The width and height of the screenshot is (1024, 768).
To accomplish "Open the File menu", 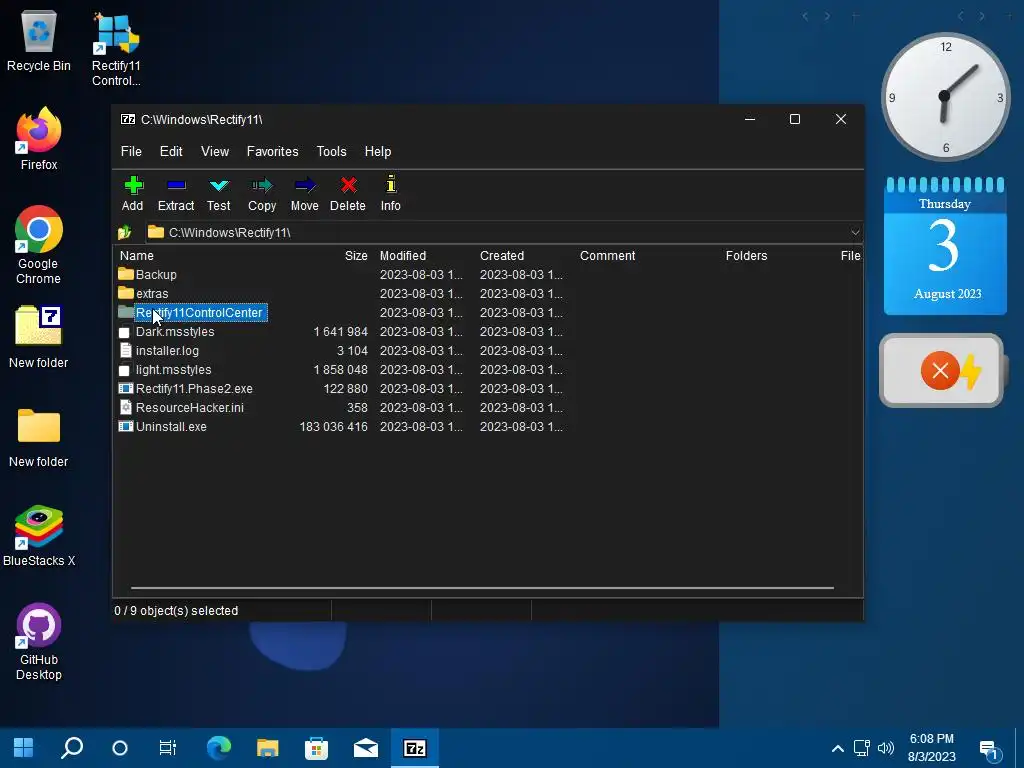I will coord(131,152).
